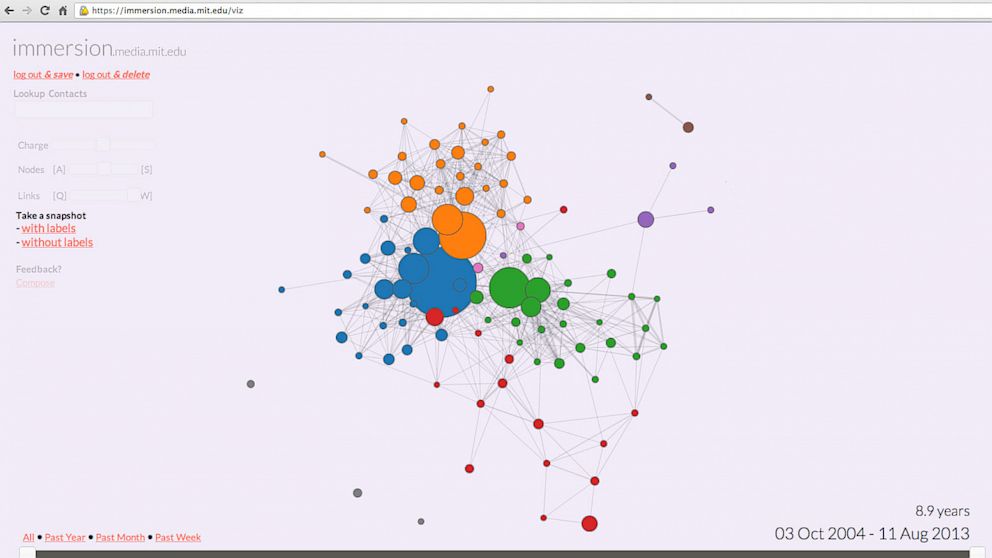Select the large red node near the timeline
The image size is (992, 558).
pyautogui.click(x=589, y=523)
